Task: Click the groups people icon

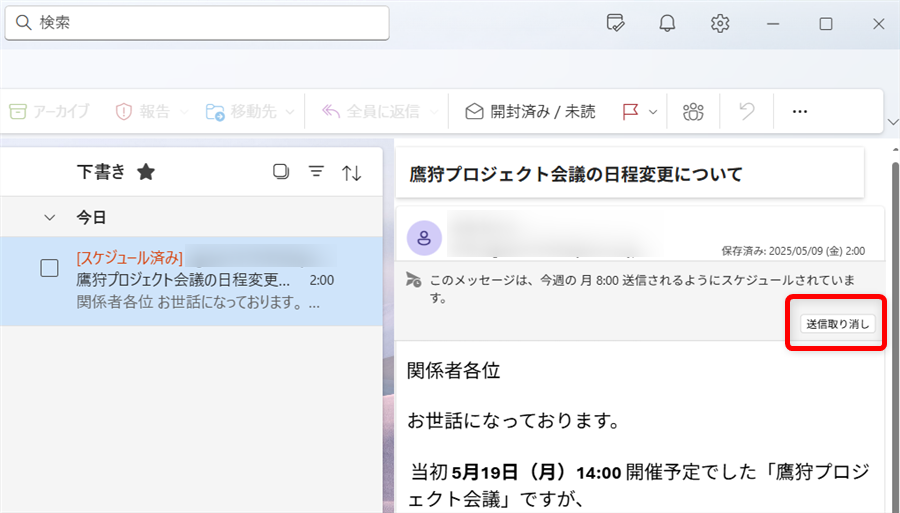Action: coord(693,112)
